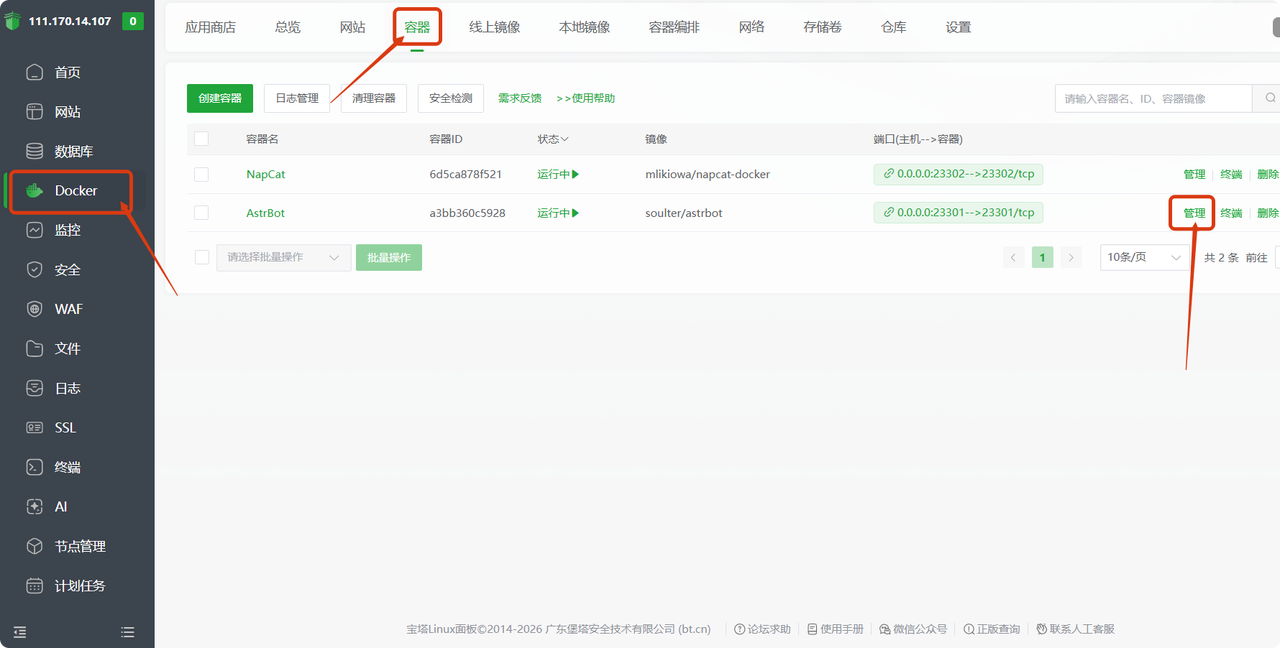Go to previous page arrow
The image size is (1280, 648).
pyautogui.click(x=1014, y=258)
